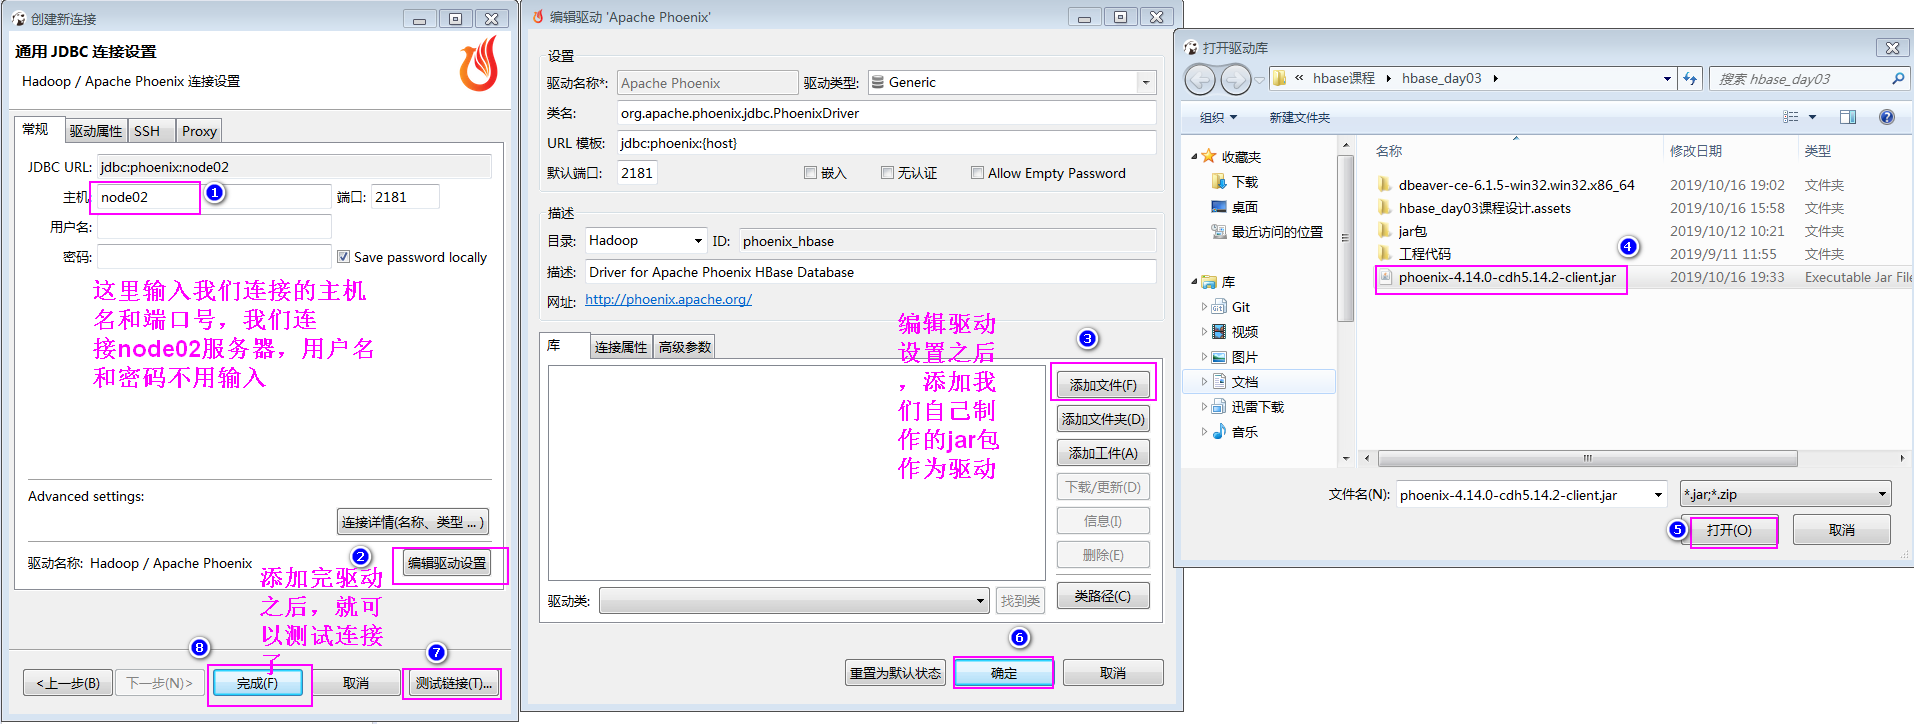The width and height of the screenshot is (1914, 724).
Task: Click the search magnifier in file dialog
Action: [1897, 78]
